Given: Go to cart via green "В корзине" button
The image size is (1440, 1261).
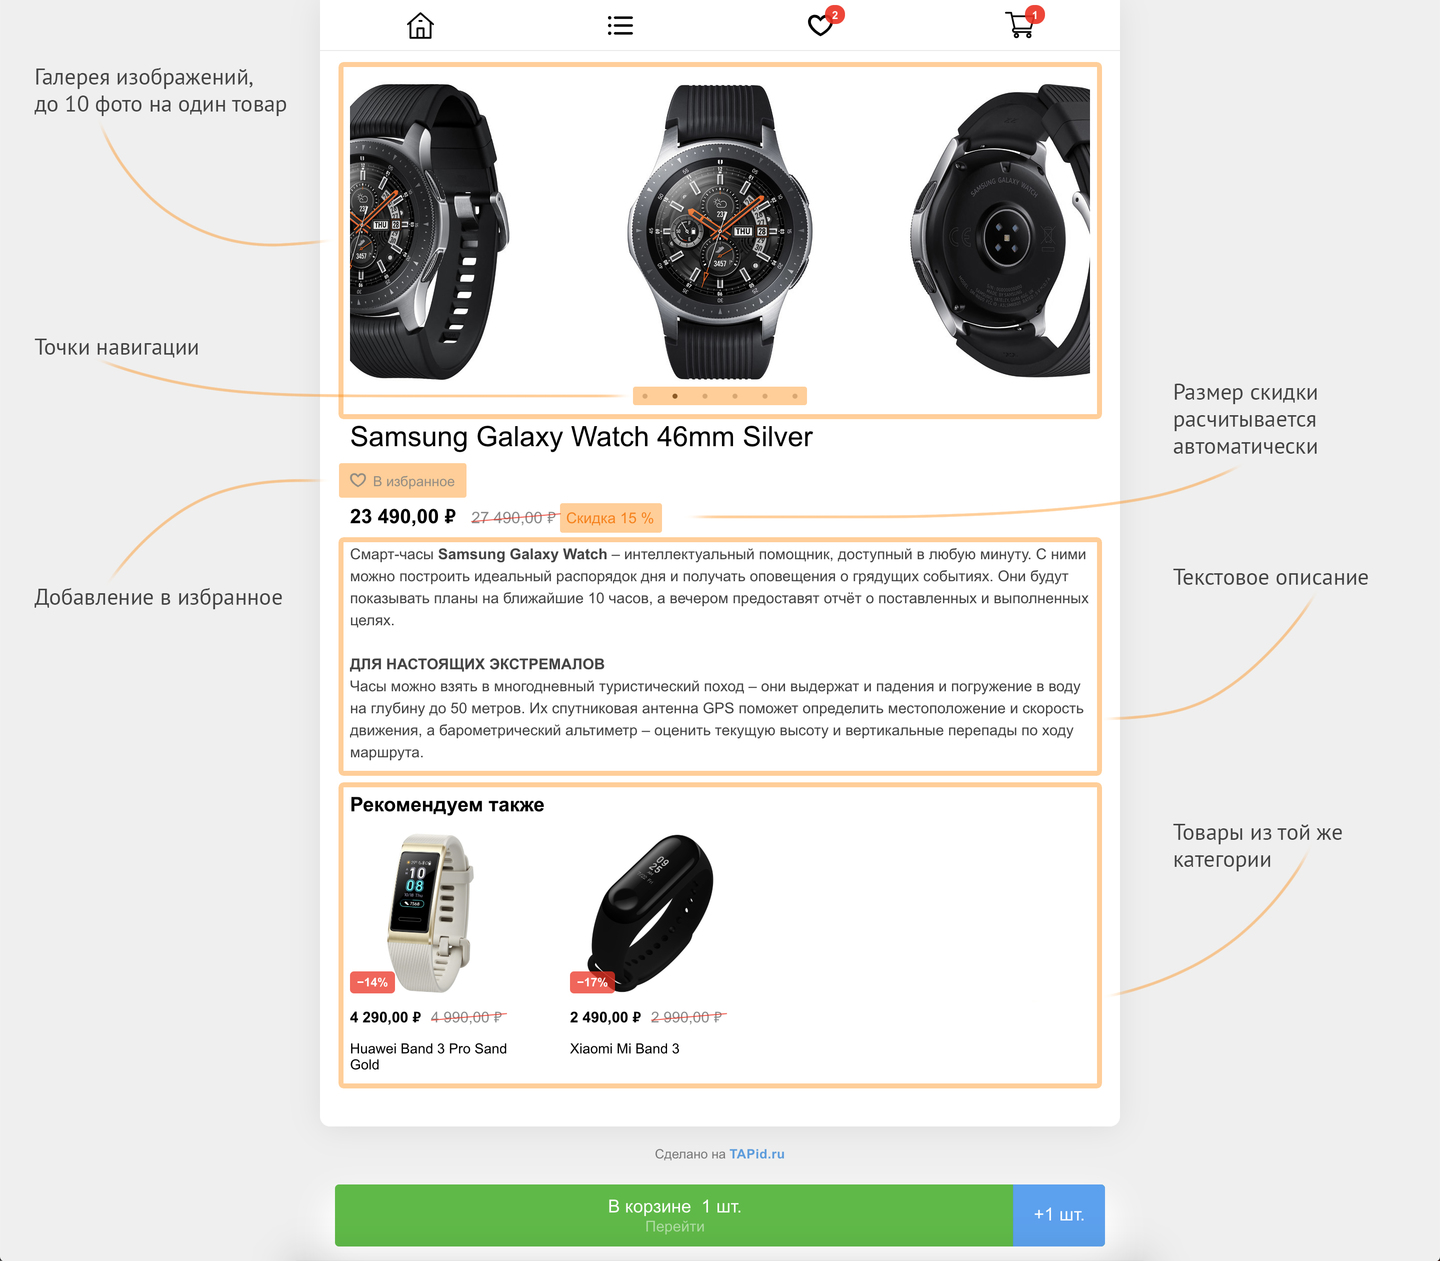Looking at the screenshot, I should coord(674,1215).
